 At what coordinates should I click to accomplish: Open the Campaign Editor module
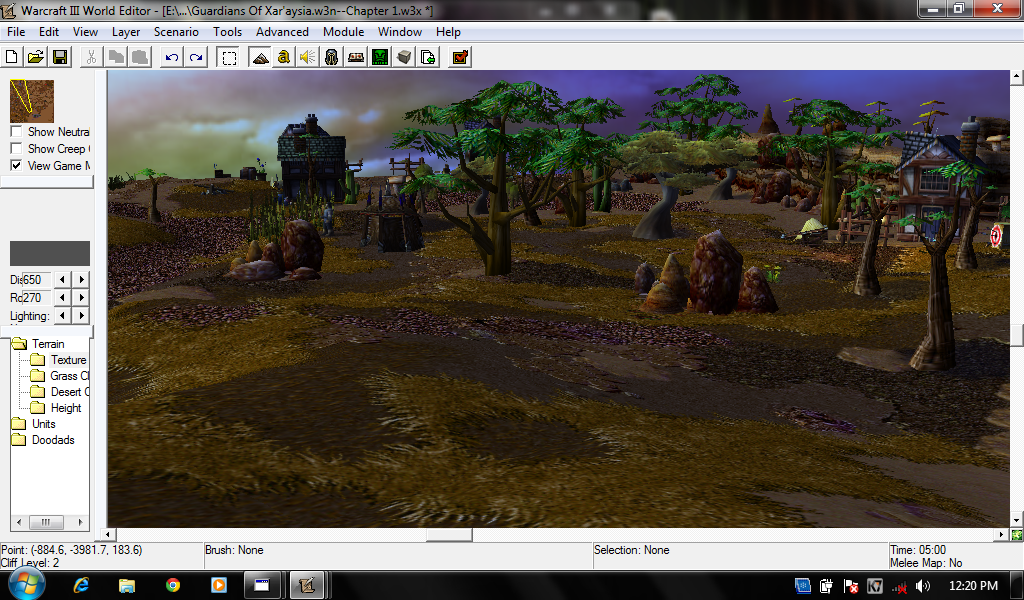(x=356, y=57)
